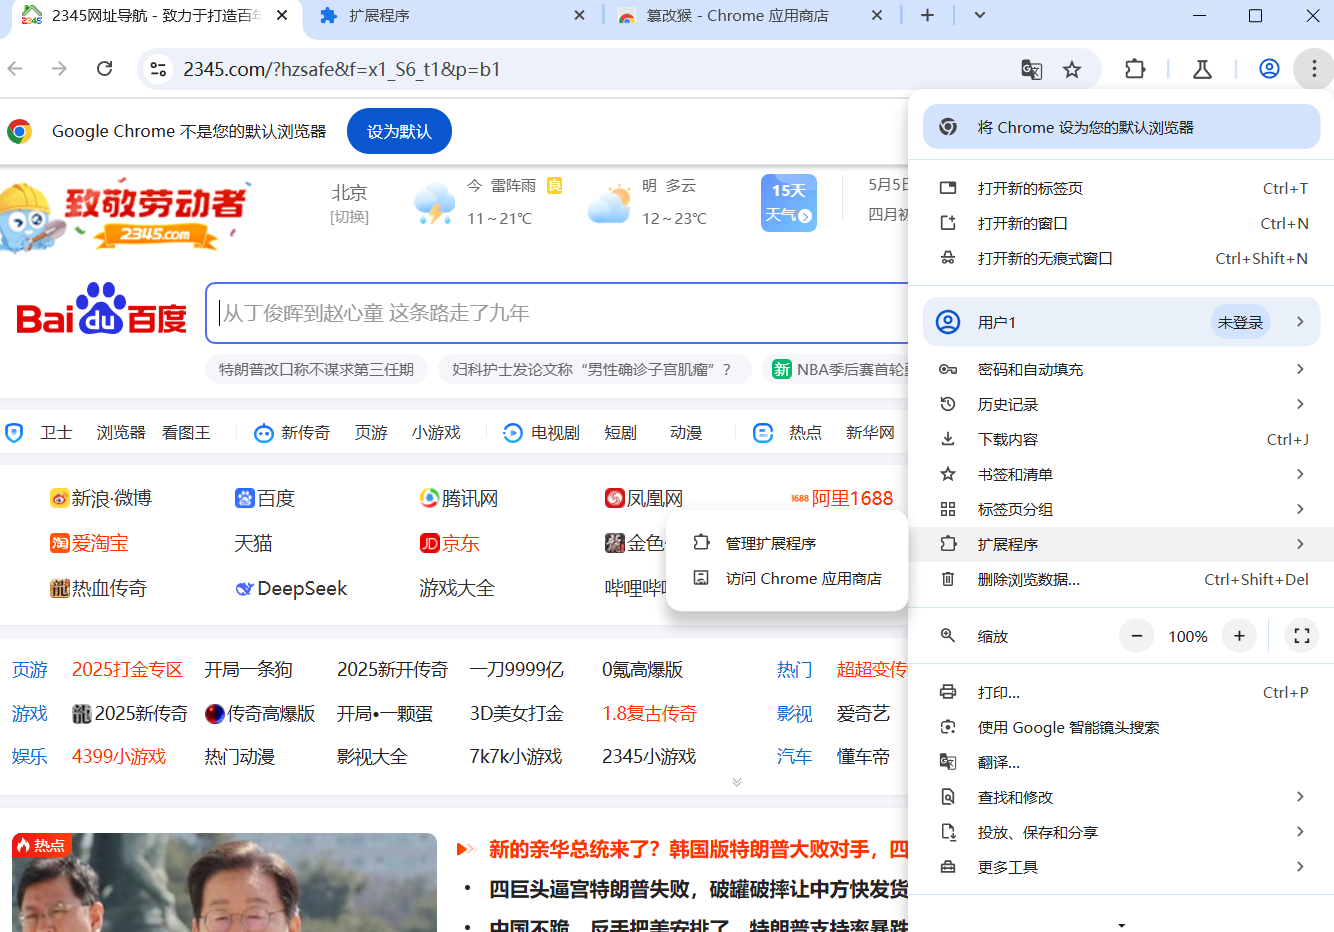Click the Baidu logo
Viewport: 1334px width, 932px height.
pyautogui.click(x=102, y=309)
